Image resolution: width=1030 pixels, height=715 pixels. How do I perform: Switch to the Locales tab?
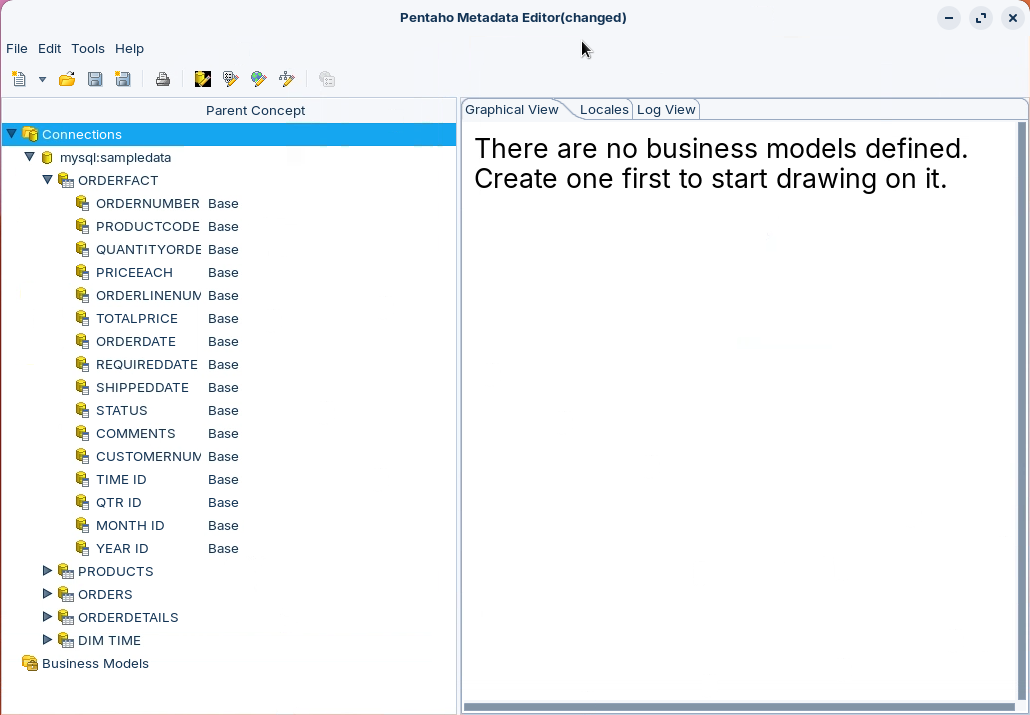click(x=604, y=110)
